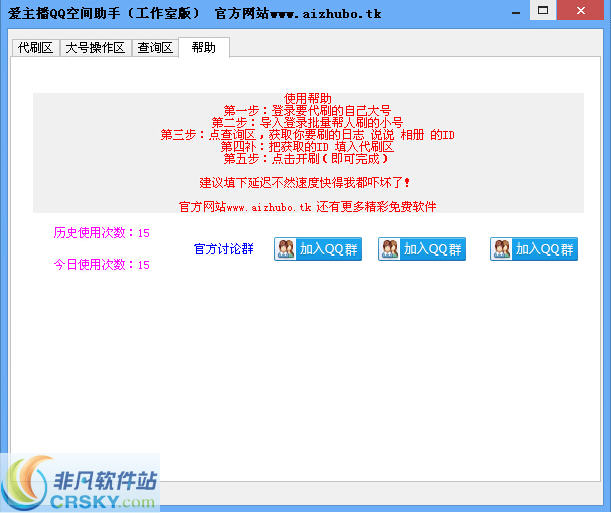Click the 帮助 tab
The image size is (611, 513).
204,48
